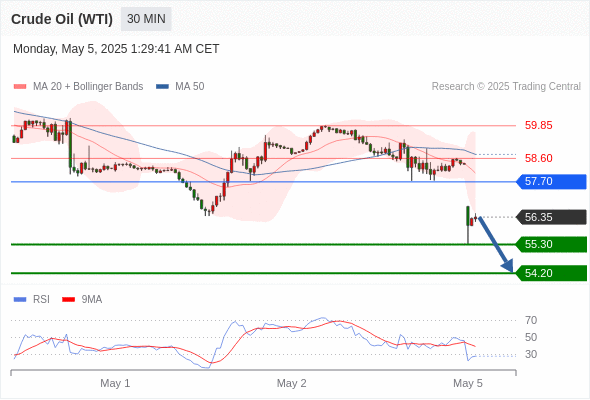Click the 55.30 green support tag
Viewport: 590px width, 400px height.
(x=552, y=245)
